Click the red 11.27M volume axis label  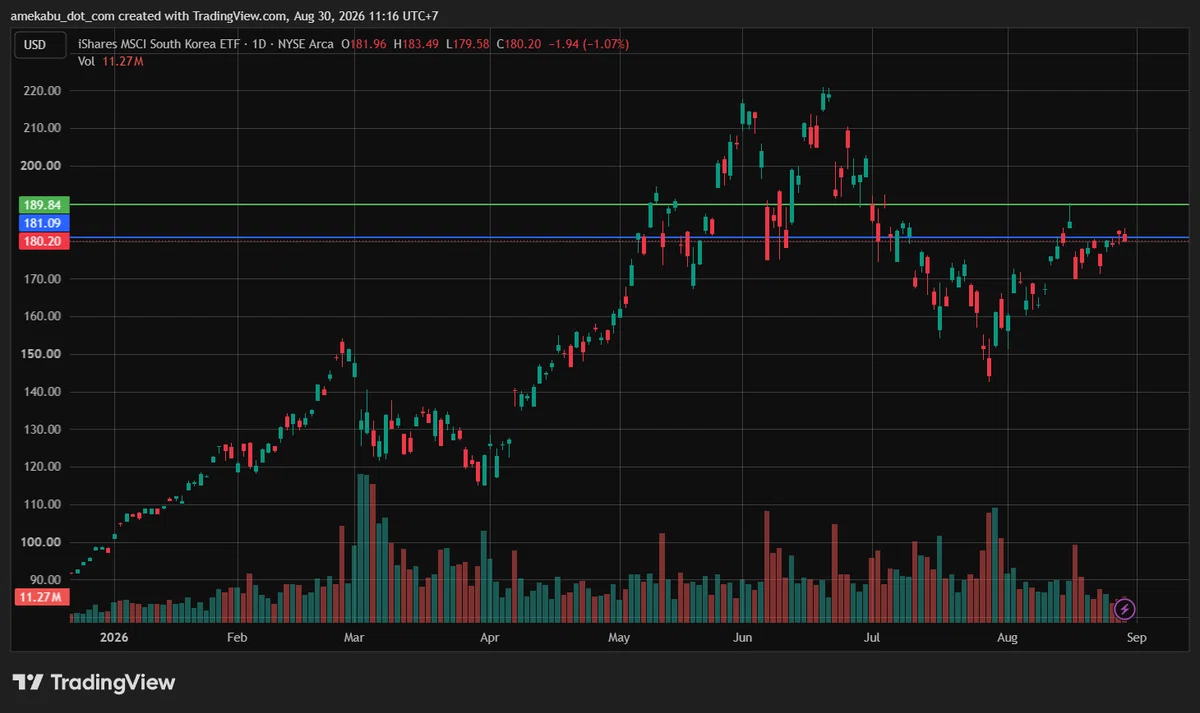click(x=40, y=597)
